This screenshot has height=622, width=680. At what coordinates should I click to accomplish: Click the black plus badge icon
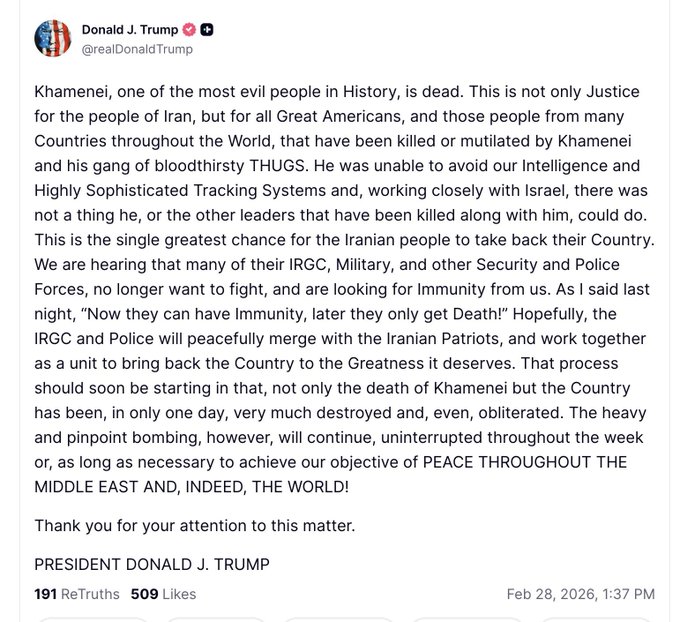pos(207,30)
